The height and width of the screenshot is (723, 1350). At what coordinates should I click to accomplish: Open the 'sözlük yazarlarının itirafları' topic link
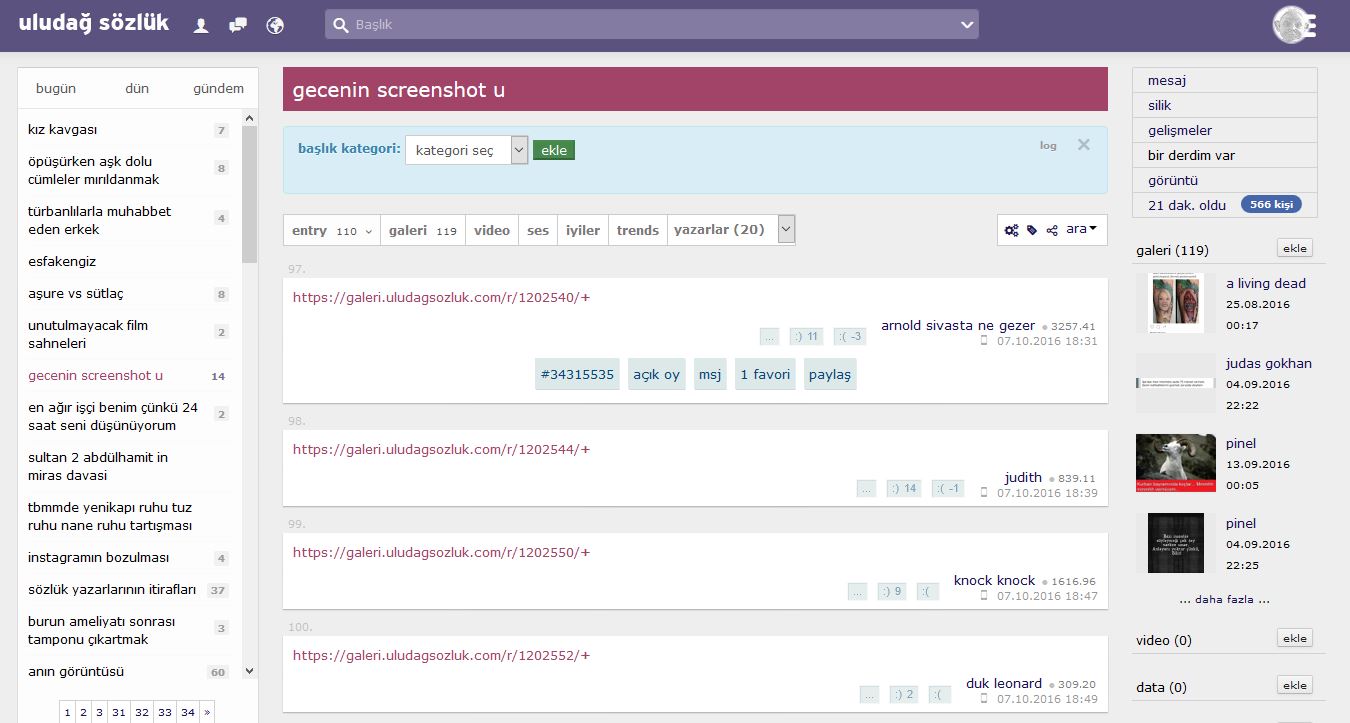click(112, 589)
